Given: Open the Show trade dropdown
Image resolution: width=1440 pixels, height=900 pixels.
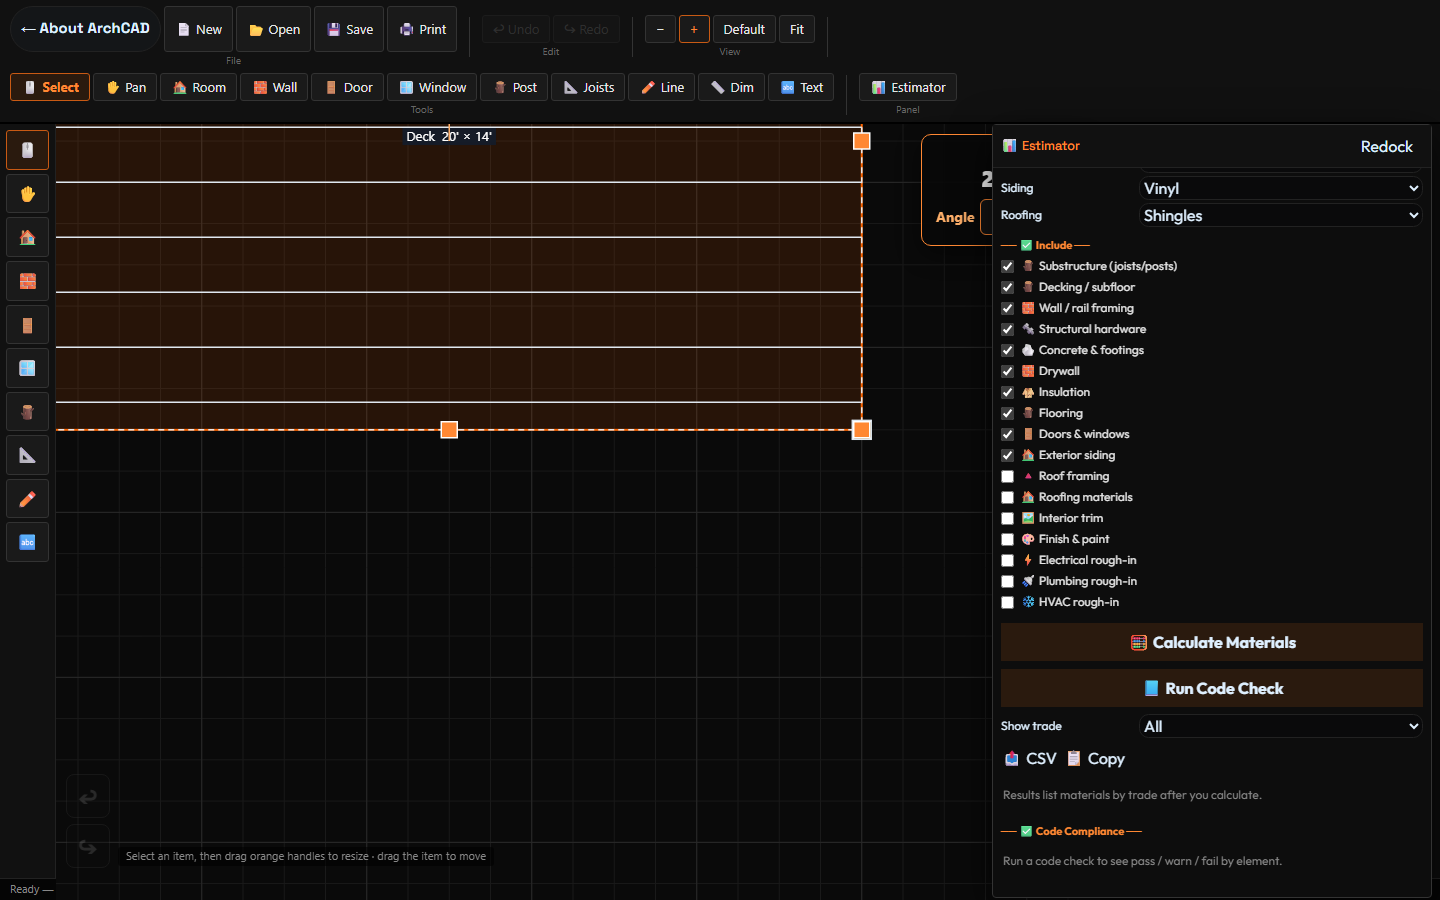Looking at the screenshot, I should pyautogui.click(x=1281, y=726).
